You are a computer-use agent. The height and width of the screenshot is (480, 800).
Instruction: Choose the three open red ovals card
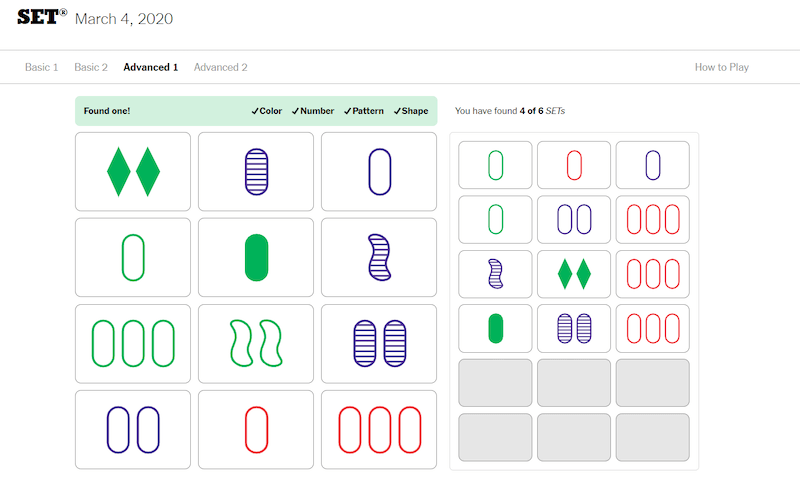(379, 429)
